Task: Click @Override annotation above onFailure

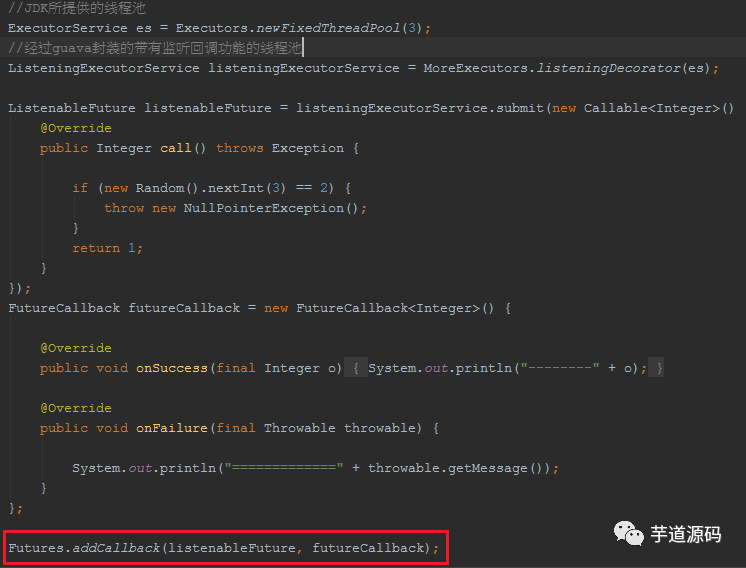Action: tap(76, 408)
